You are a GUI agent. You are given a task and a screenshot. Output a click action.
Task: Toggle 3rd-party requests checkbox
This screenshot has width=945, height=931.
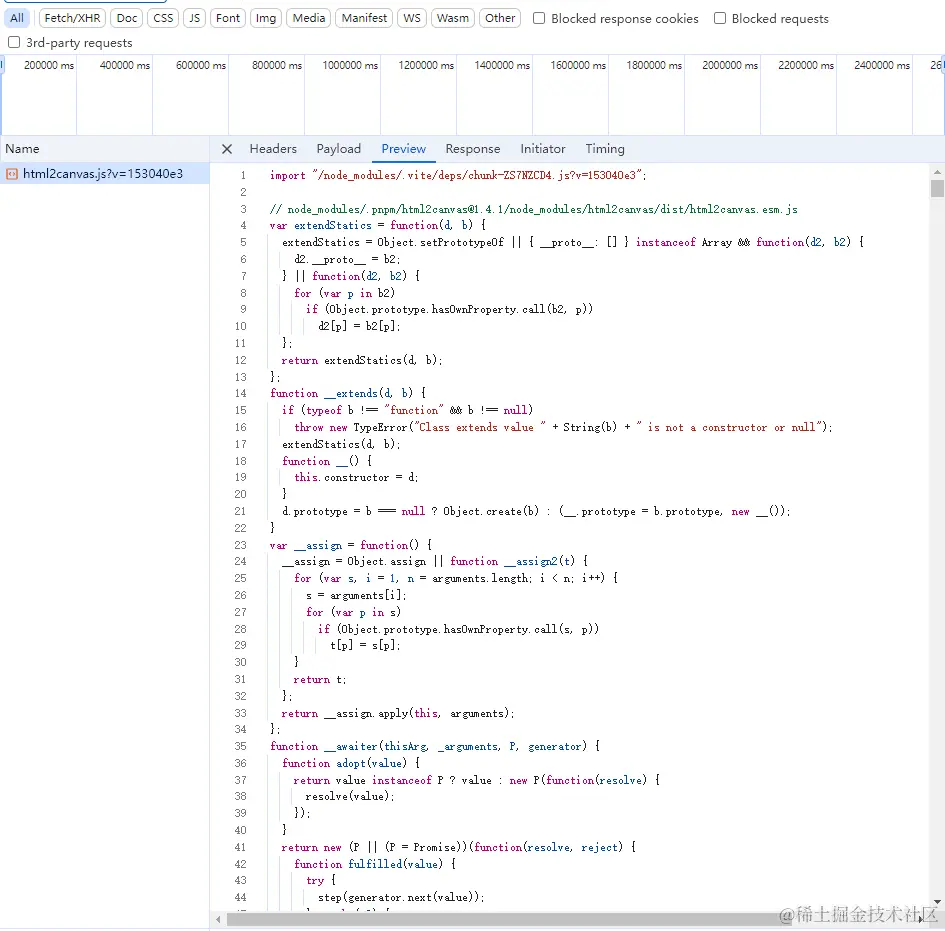click(x=14, y=42)
